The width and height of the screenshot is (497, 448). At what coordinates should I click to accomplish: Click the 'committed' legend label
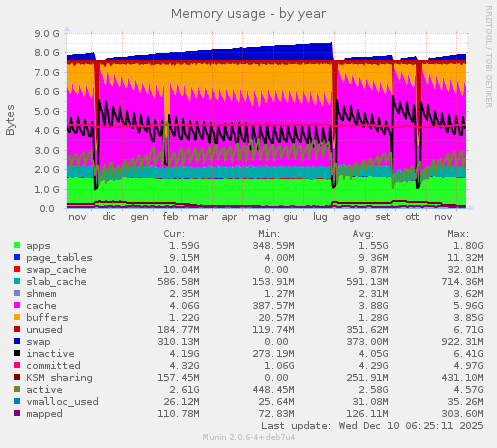click(x=53, y=366)
